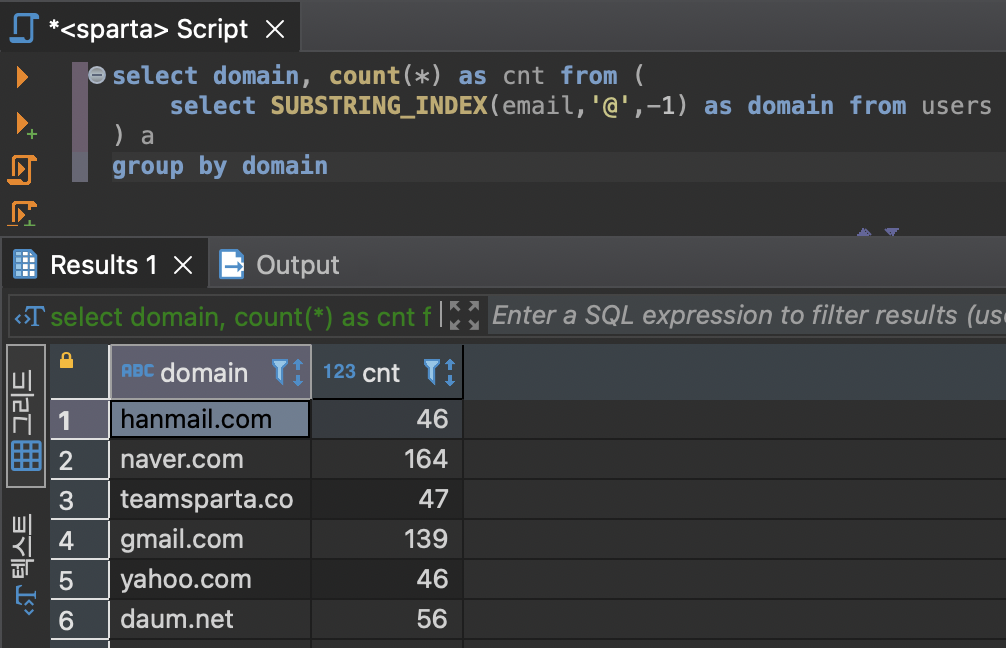Switch to the Results 1 tab

click(103, 265)
